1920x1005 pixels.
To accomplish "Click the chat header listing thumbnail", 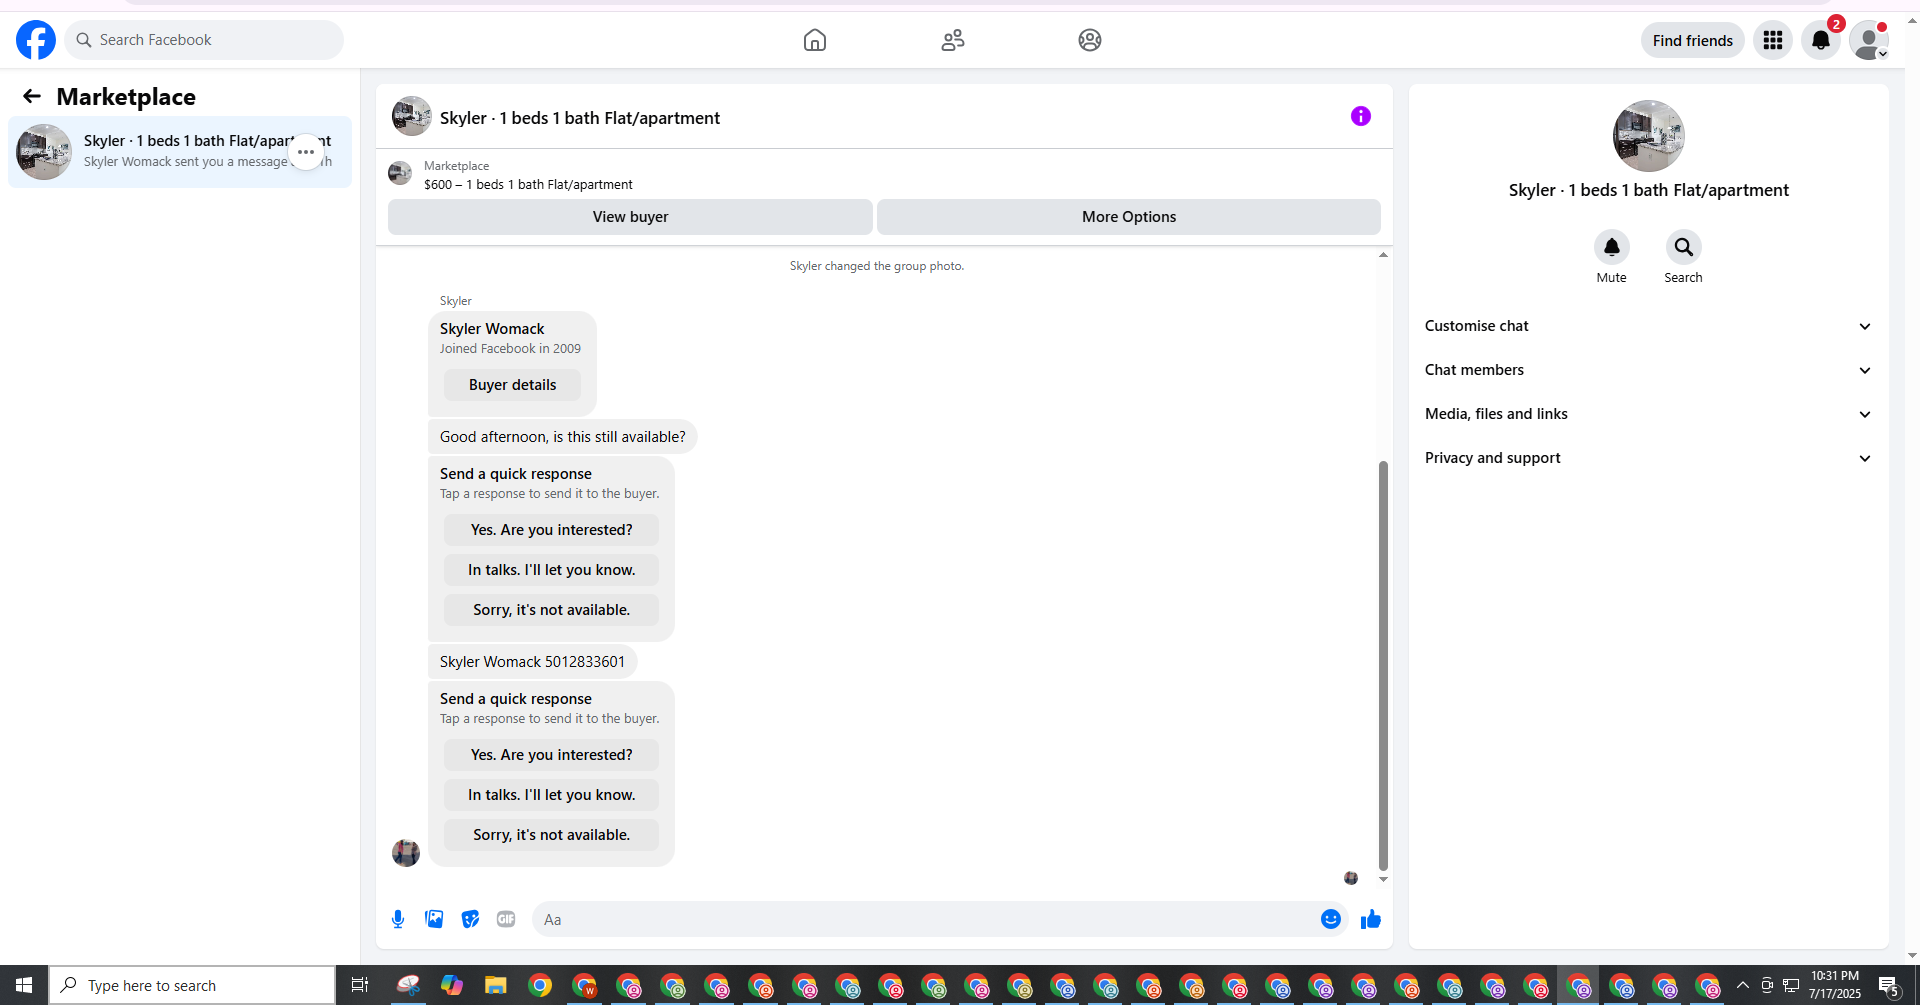I will 412,116.
